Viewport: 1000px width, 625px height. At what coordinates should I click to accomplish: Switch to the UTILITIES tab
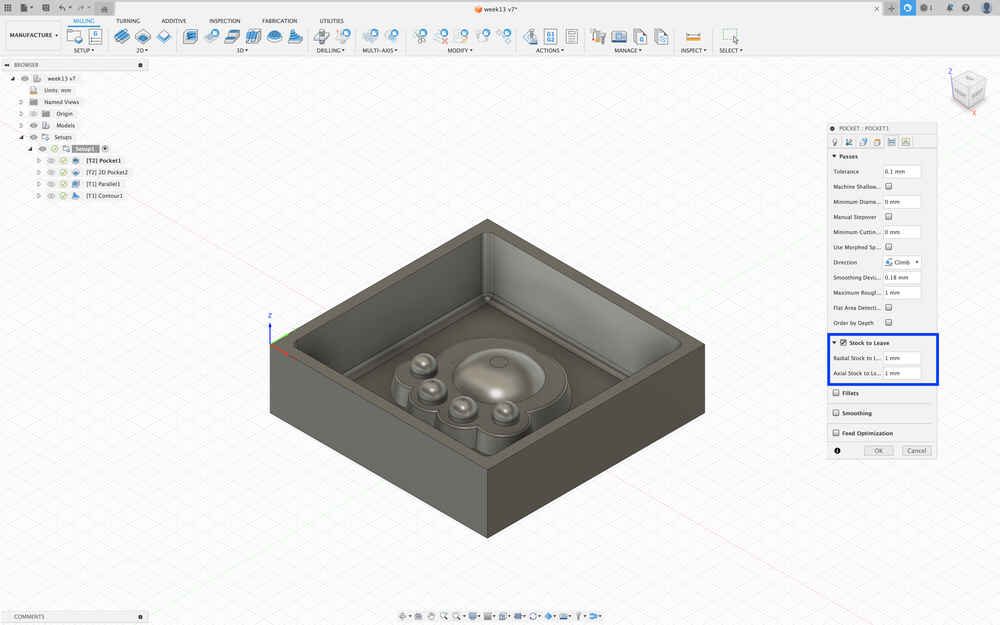332,21
